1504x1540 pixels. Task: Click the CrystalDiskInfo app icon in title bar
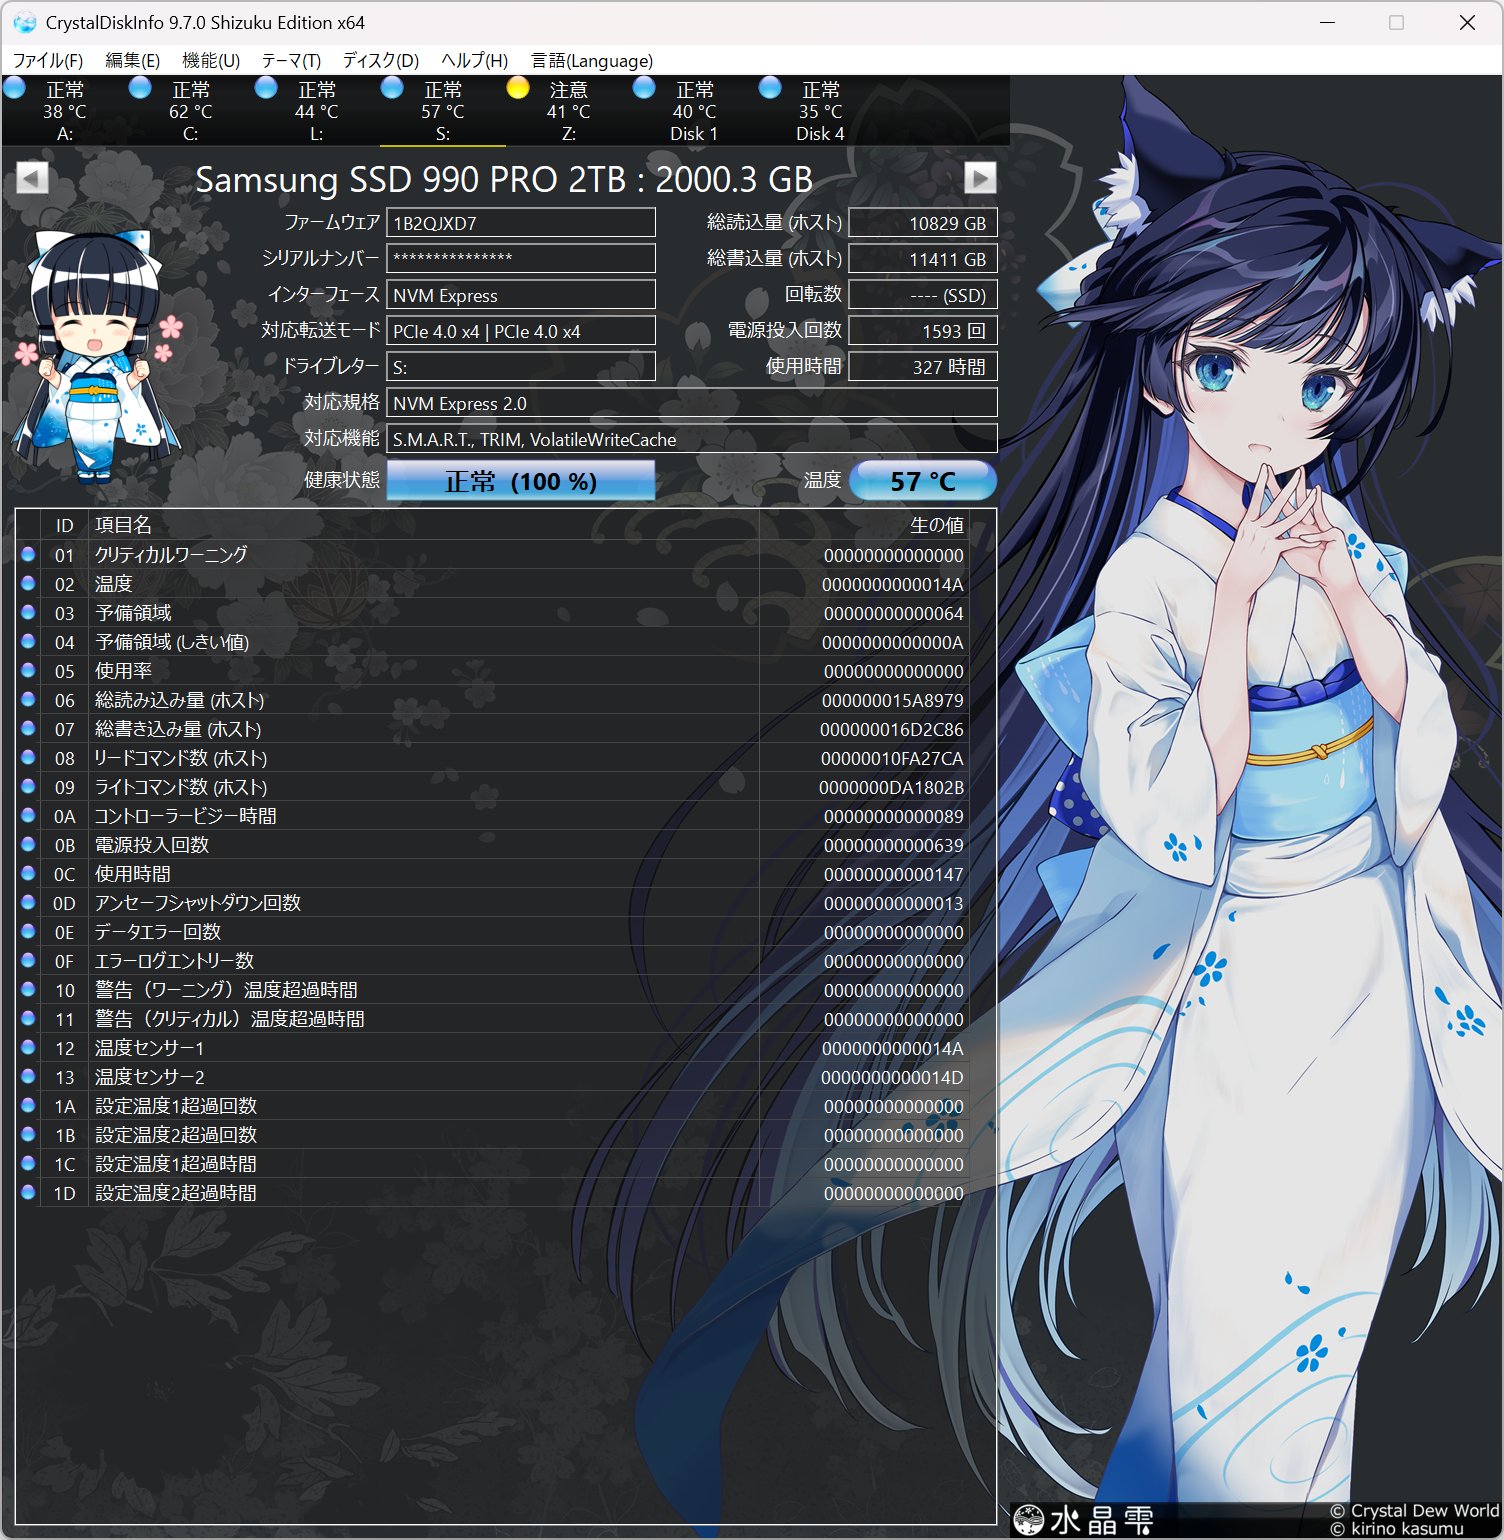(24, 22)
